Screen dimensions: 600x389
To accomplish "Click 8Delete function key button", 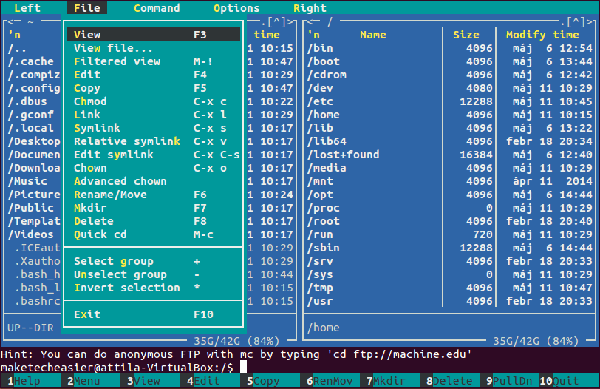I will click(x=450, y=381).
